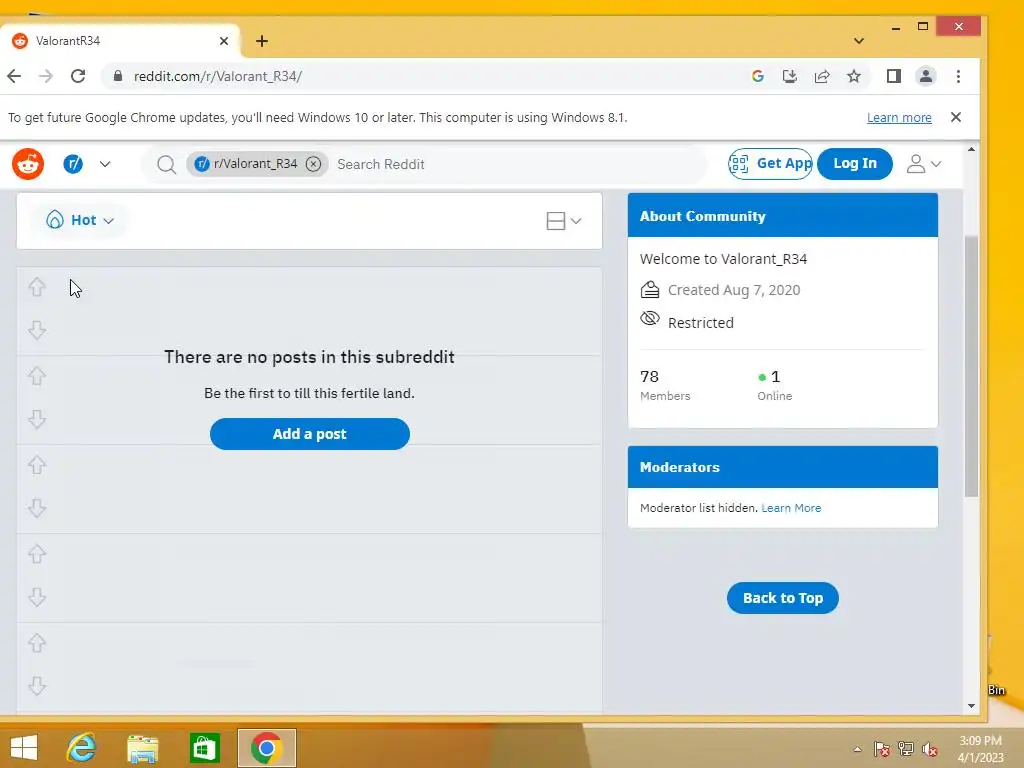
Task: Click the Action Center flag icon
Action: 882,748
